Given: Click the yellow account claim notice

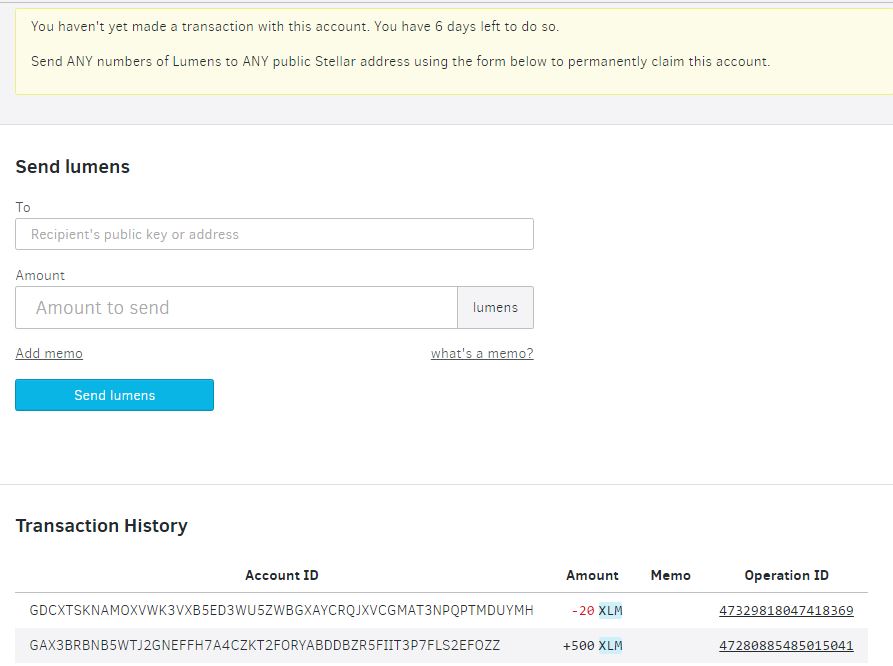Looking at the screenshot, I should coord(450,45).
